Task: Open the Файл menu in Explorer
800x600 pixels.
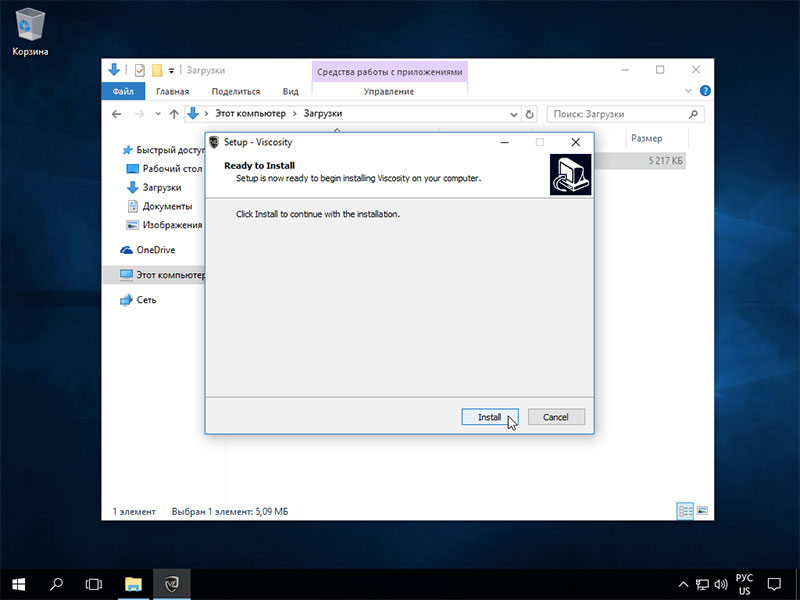Action: coord(123,91)
